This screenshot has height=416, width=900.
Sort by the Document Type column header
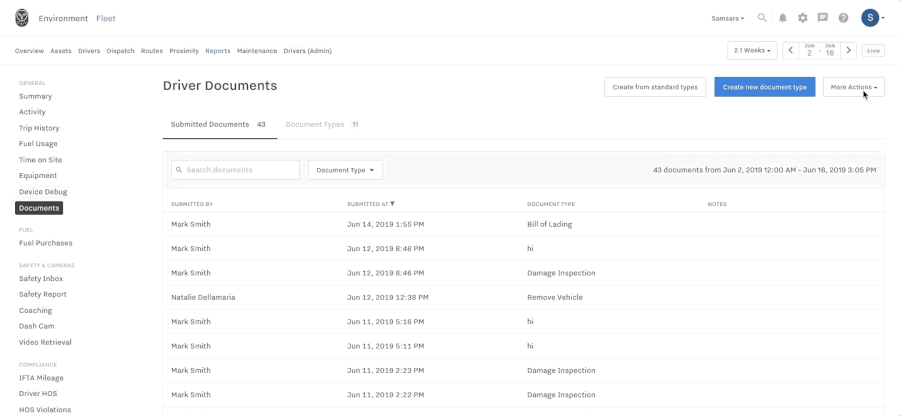(x=550, y=204)
